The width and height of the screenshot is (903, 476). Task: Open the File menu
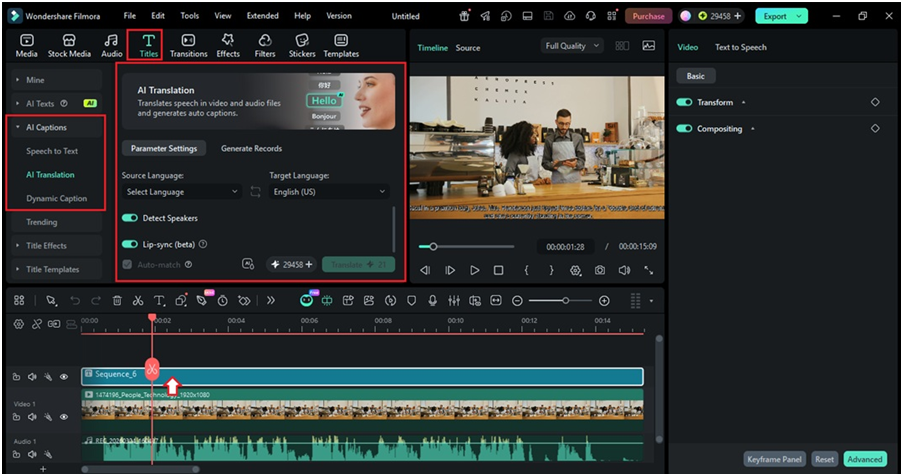[130, 16]
